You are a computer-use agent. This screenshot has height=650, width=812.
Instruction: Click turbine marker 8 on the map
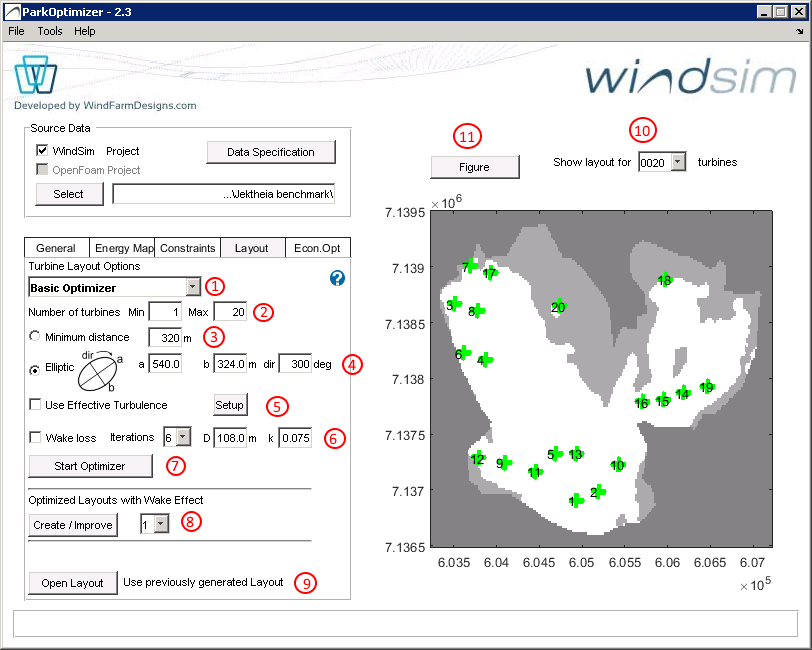coord(477,311)
